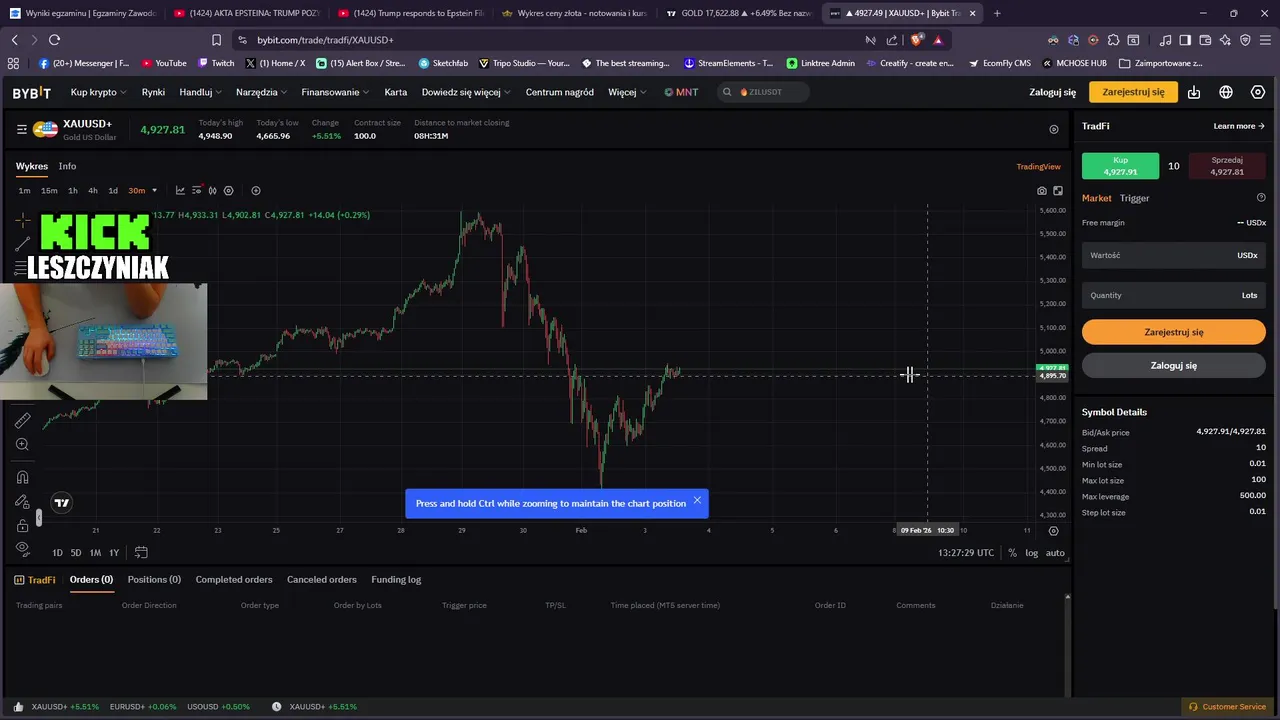
Task: Toggle magnet mode for drawings
Action: pyautogui.click(x=22, y=477)
